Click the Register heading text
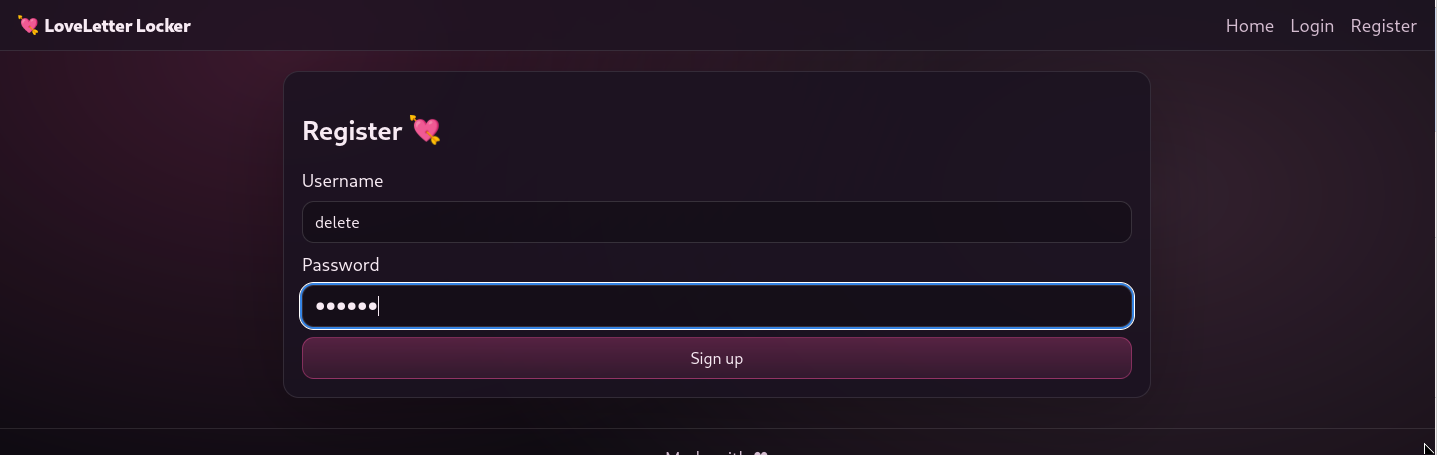This screenshot has height=455, width=1437. [x=352, y=131]
